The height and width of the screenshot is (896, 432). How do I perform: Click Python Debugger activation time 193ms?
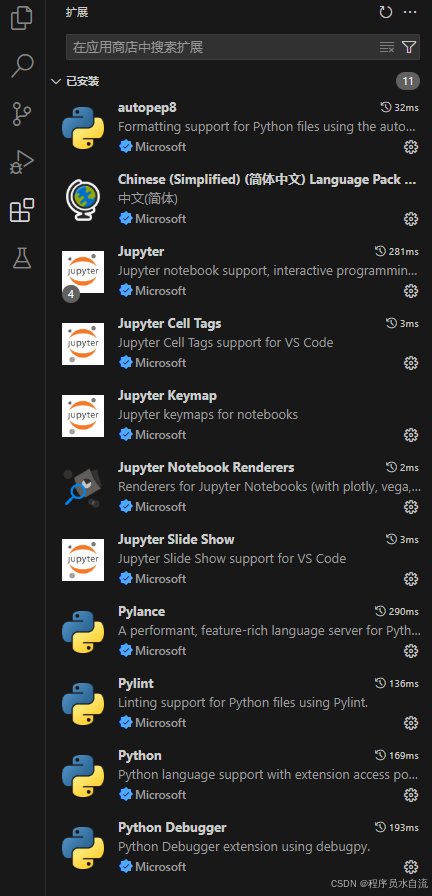(x=397, y=827)
